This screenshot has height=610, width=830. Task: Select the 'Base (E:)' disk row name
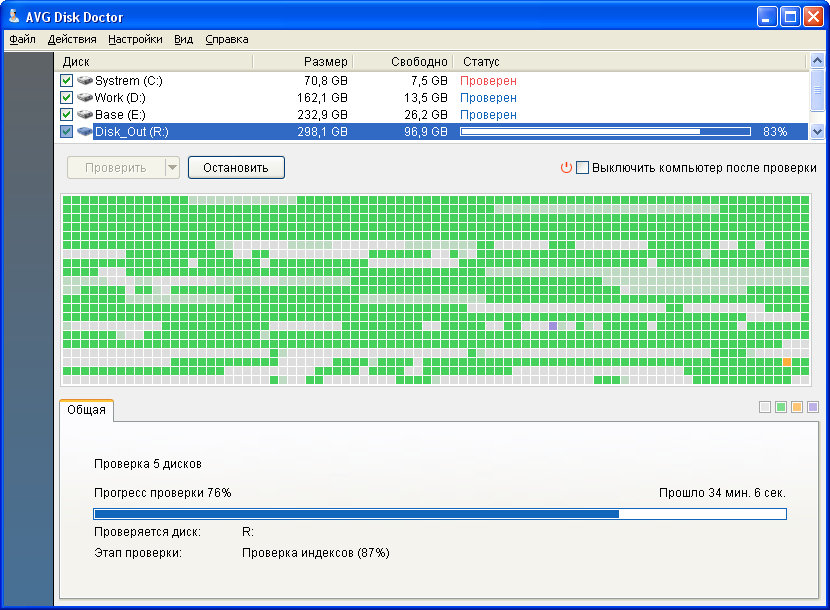coord(120,114)
